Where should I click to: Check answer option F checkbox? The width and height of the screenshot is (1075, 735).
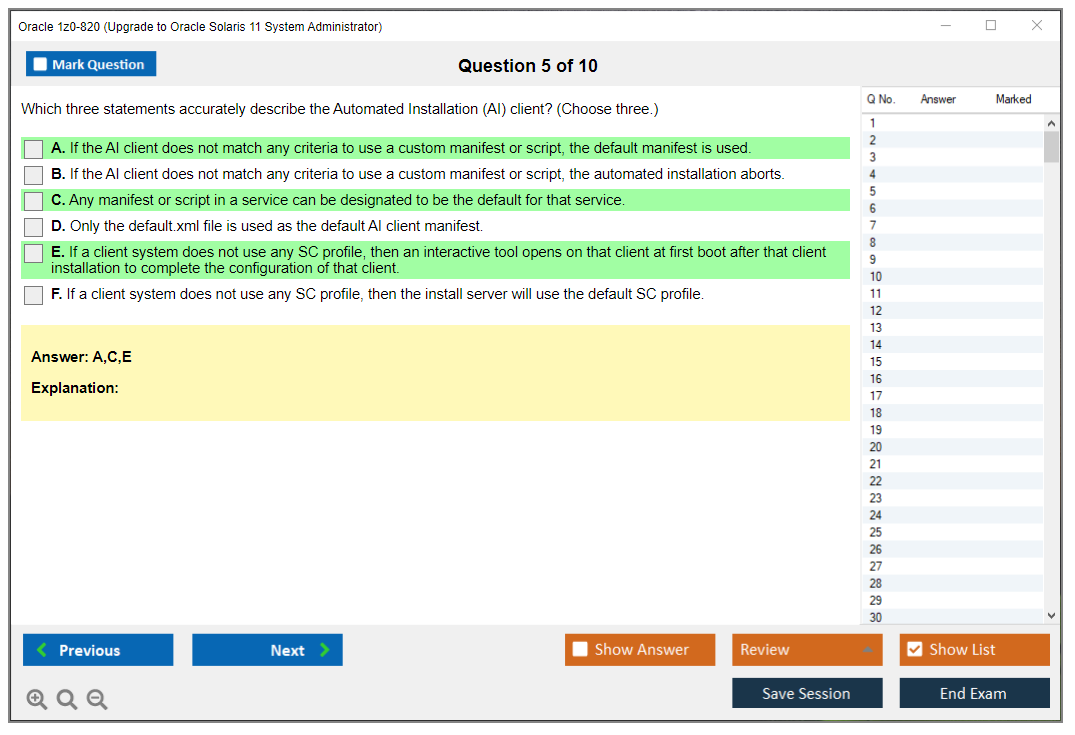(34, 295)
